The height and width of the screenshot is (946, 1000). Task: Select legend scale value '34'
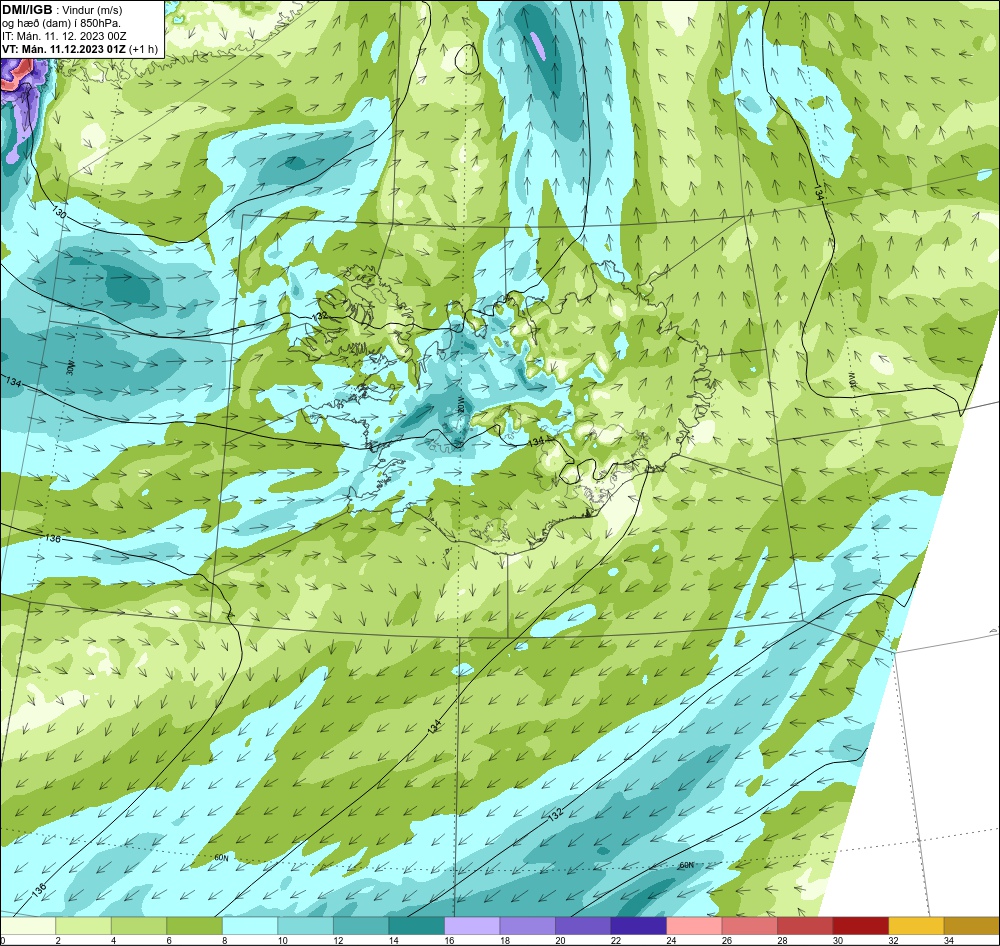pos(948,940)
